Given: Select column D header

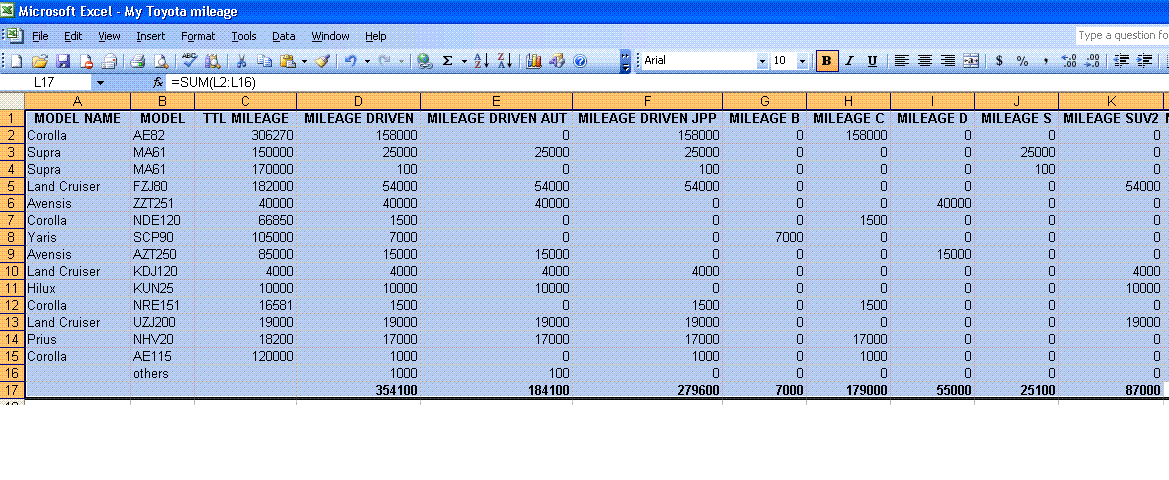Looking at the screenshot, I should pos(359,101).
